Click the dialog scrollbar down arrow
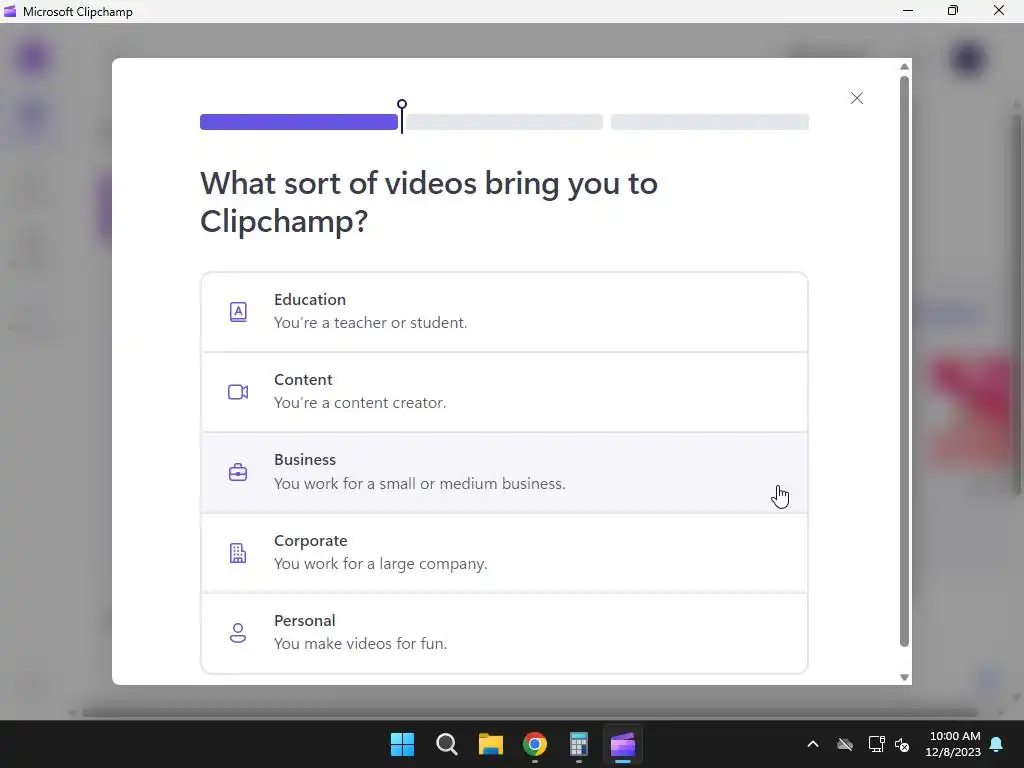 [904, 677]
